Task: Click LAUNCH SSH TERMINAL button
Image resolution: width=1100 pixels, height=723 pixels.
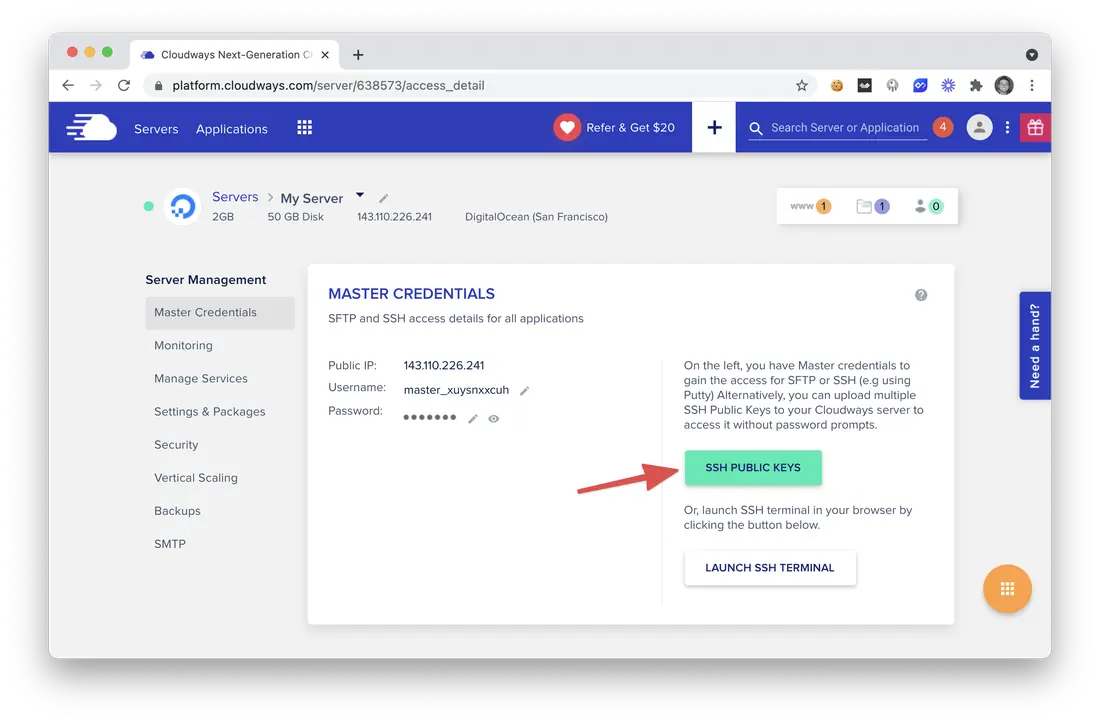Action: tap(770, 568)
